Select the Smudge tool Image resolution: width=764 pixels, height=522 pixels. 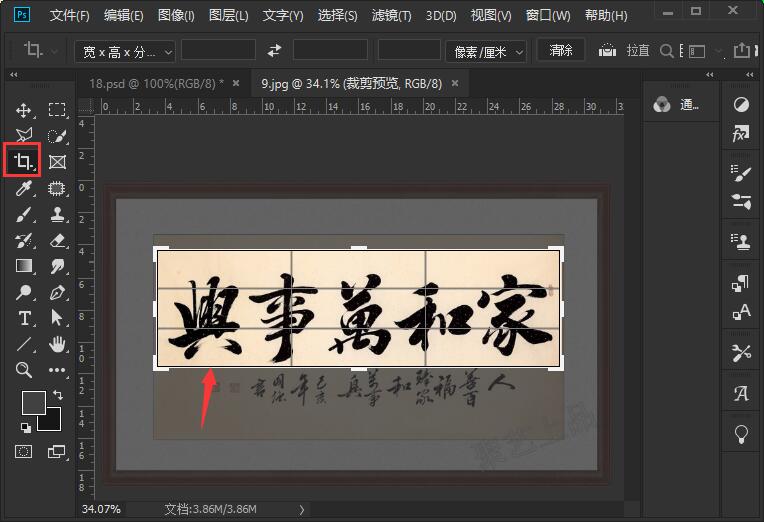(57, 266)
